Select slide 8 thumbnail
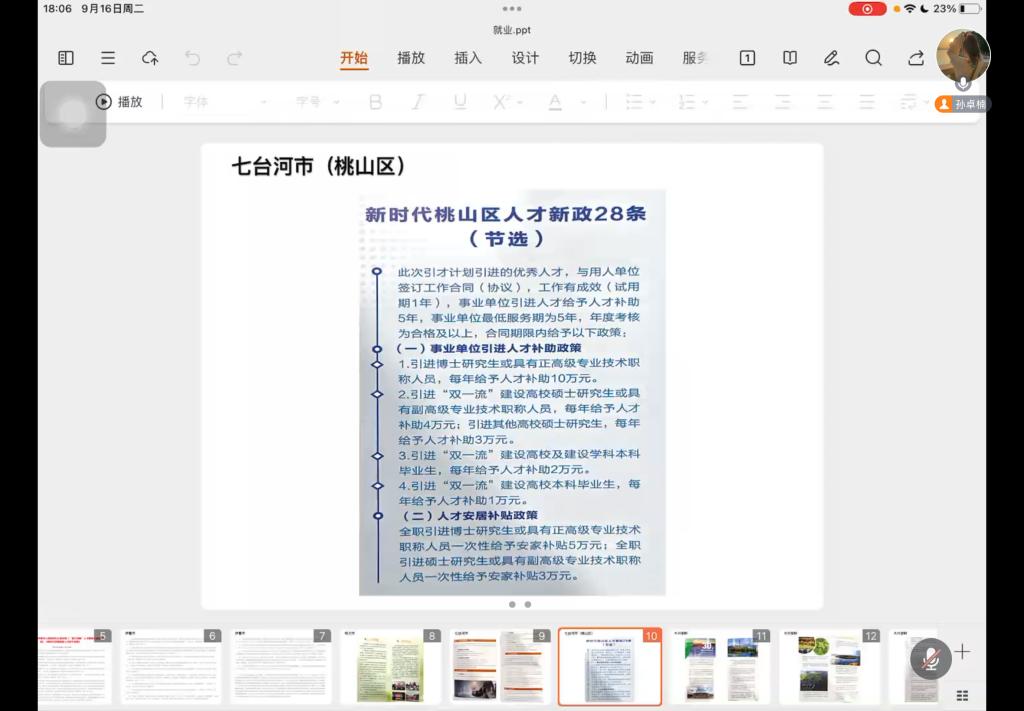 click(390, 666)
